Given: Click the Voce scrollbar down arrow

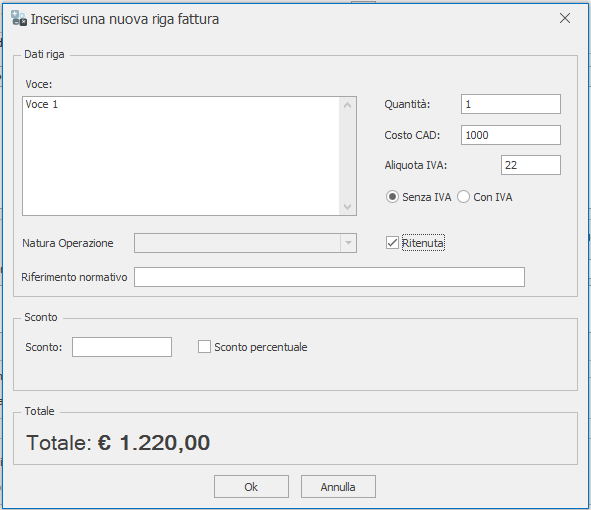Looking at the screenshot, I should (348, 207).
